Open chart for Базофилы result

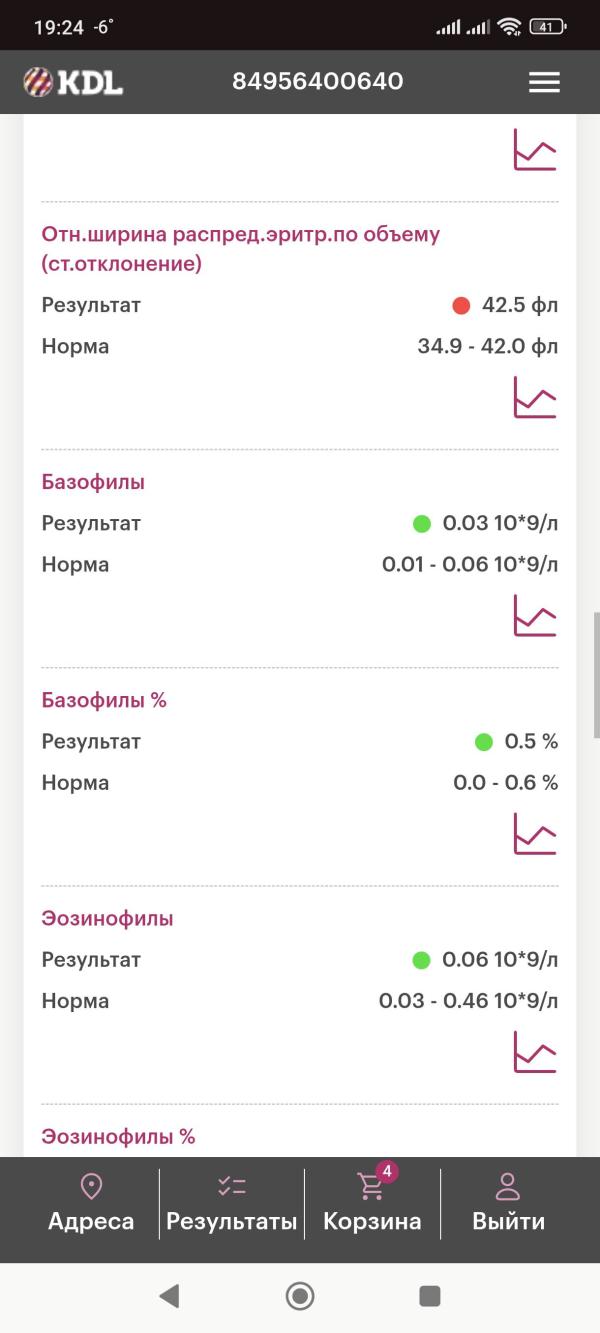[535, 615]
